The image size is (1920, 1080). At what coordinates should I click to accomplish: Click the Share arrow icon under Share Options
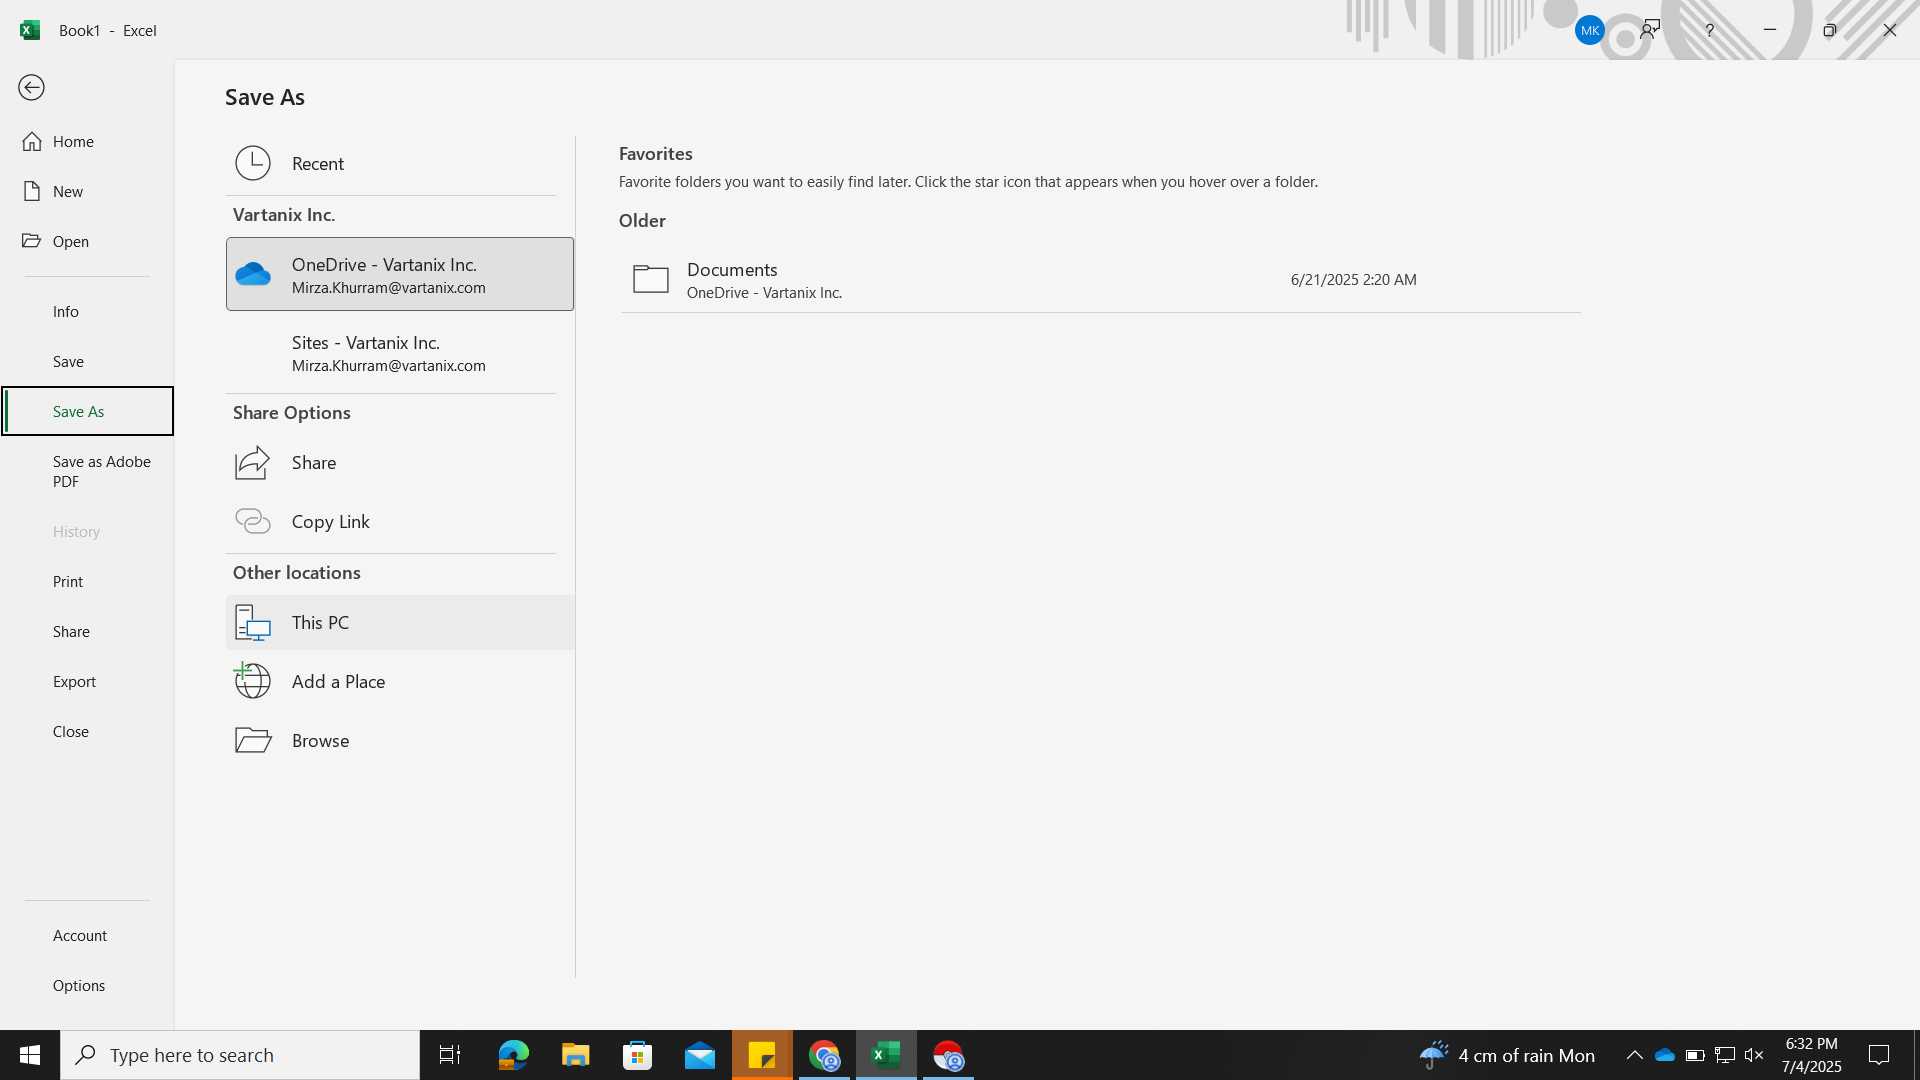tap(253, 462)
